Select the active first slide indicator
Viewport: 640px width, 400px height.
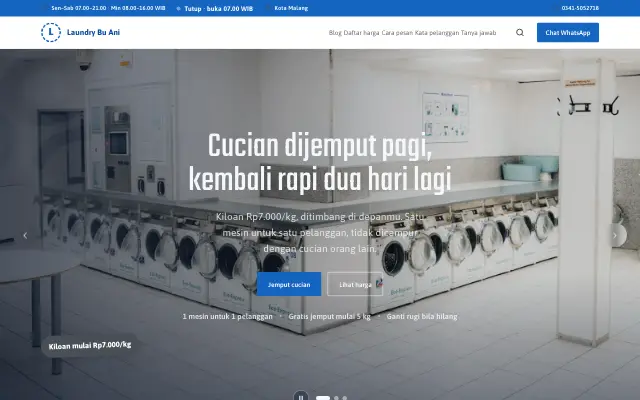click(x=323, y=398)
